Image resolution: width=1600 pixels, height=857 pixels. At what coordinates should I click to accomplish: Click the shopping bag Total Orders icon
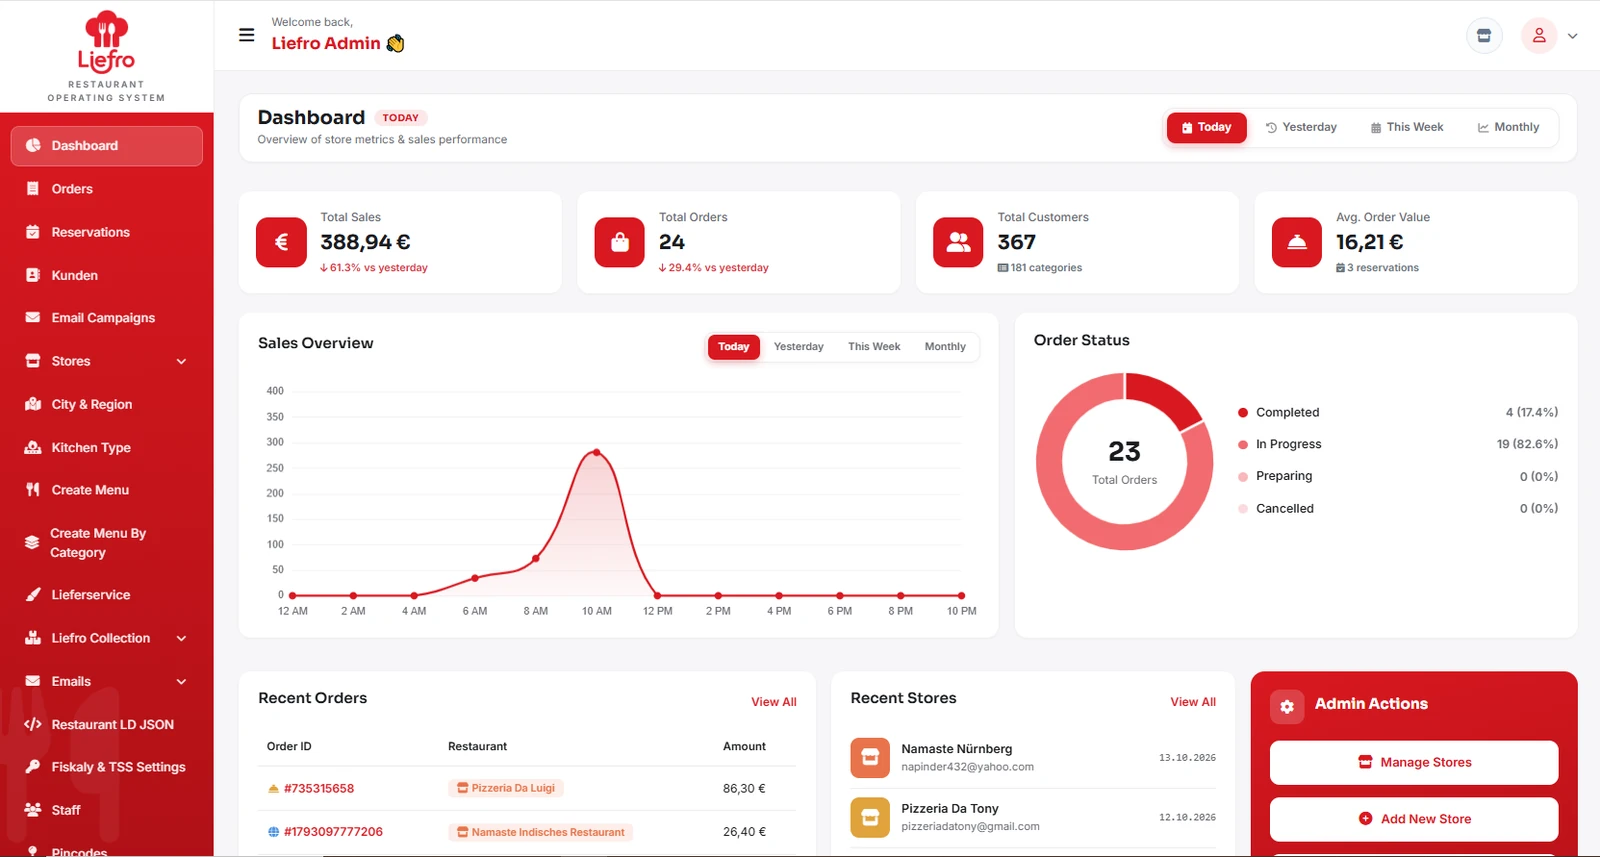tap(620, 242)
